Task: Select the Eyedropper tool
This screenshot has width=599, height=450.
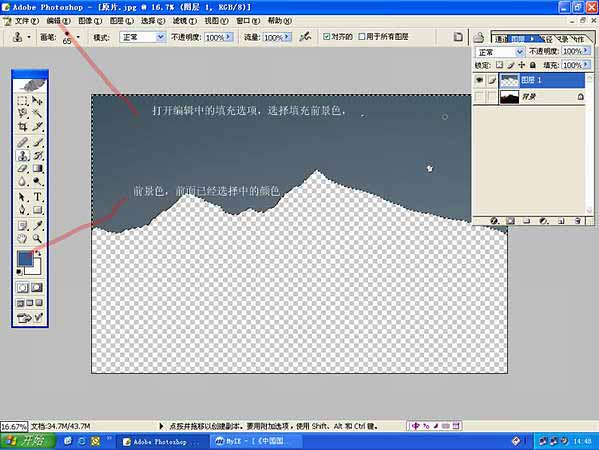Action: pyautogui.click(x=37, y=225)
